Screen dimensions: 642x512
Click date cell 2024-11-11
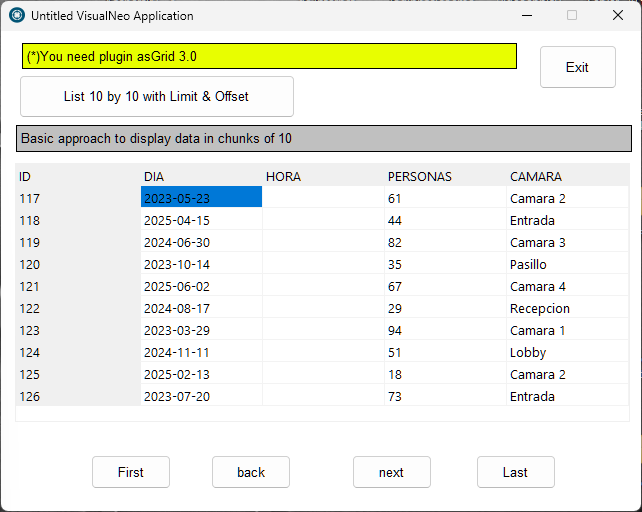201,352
